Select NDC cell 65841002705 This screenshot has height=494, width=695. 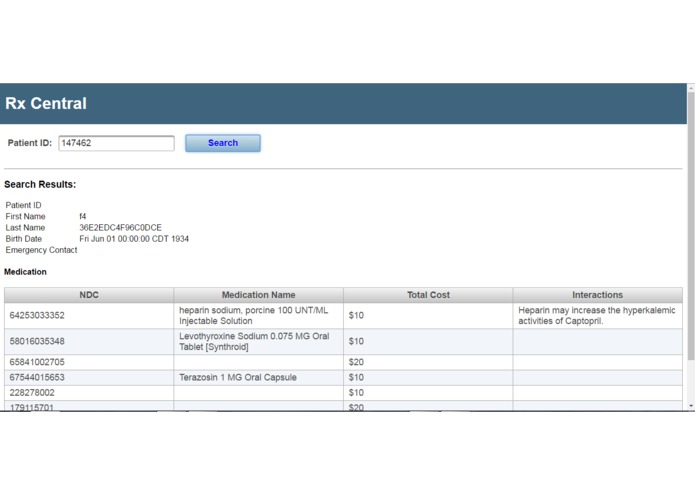coord(89,362)
